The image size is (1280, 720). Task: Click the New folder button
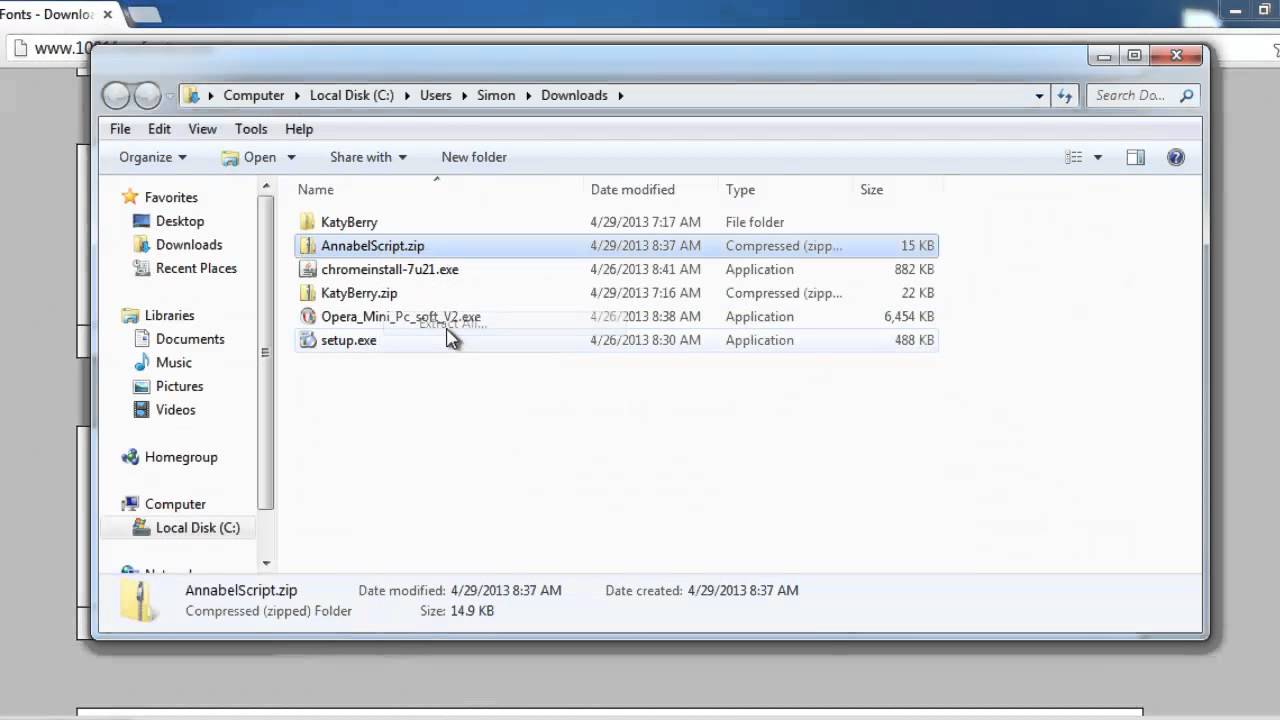474,157
